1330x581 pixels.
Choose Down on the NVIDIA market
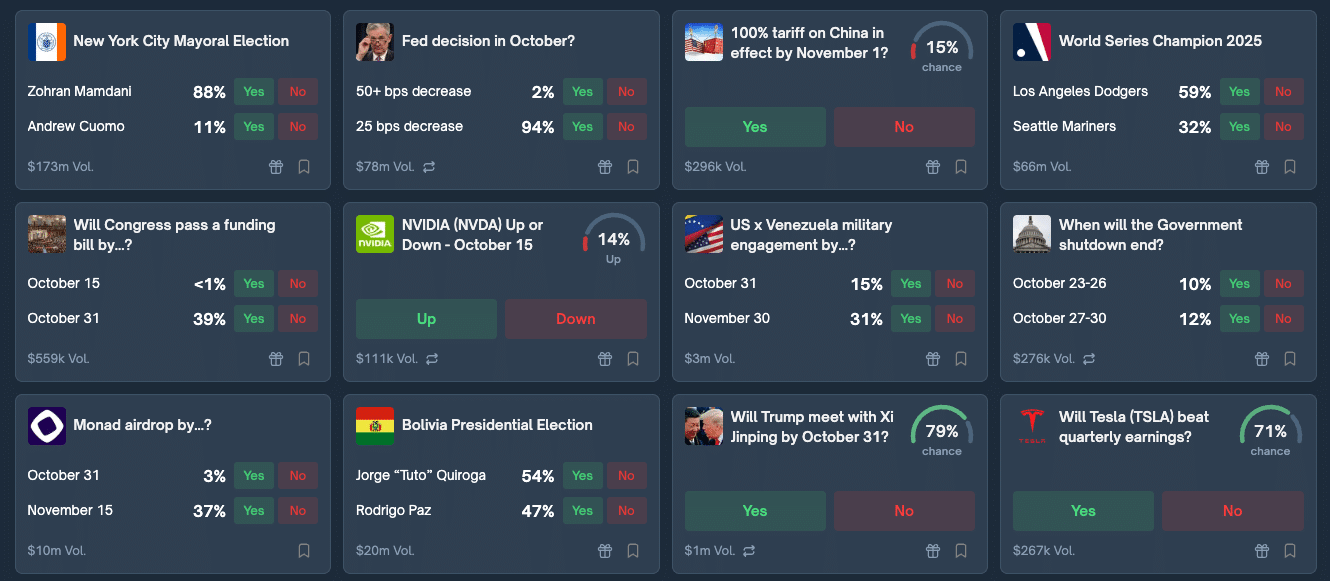click(x=576, y=319)
